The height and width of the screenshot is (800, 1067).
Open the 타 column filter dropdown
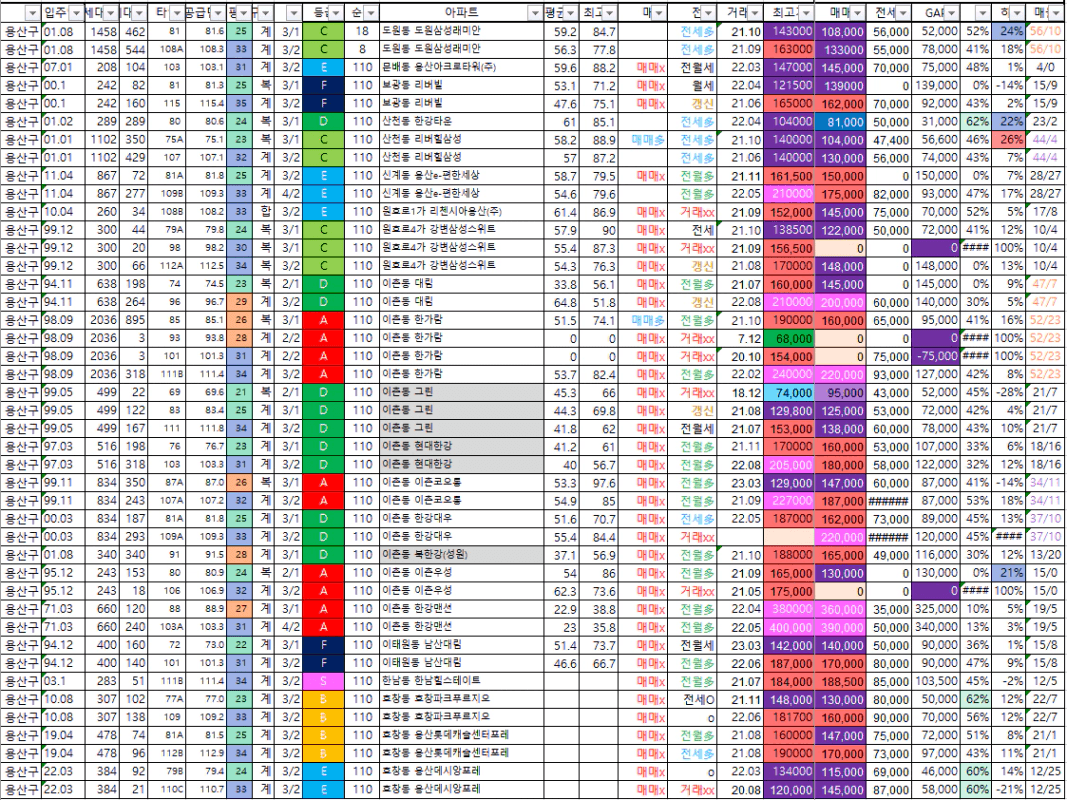176,13
